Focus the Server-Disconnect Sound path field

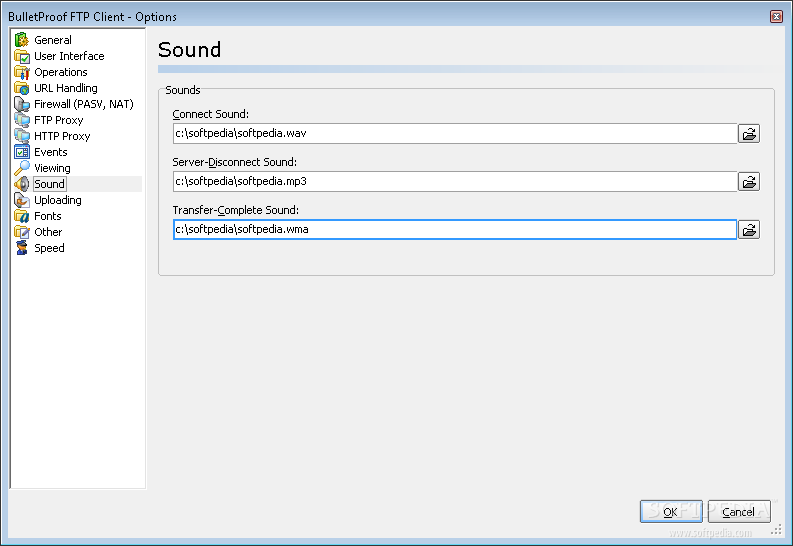pos(455,181)
